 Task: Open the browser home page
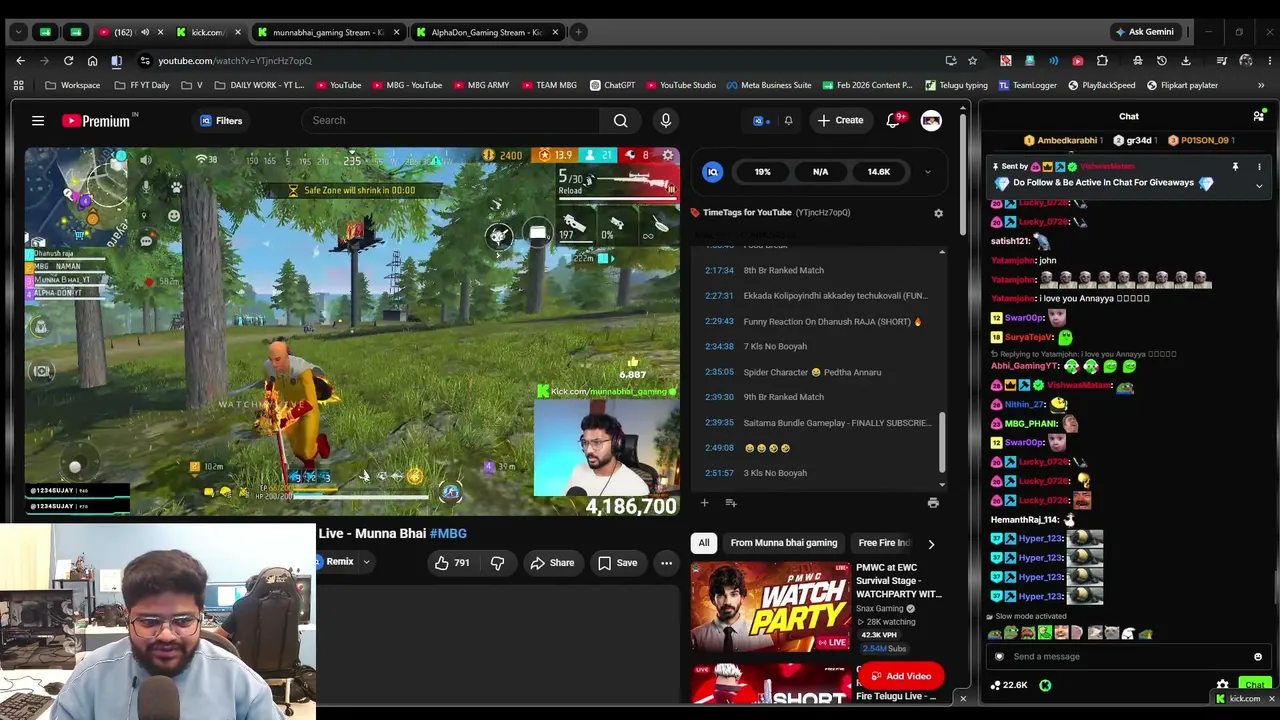[92, 61]
